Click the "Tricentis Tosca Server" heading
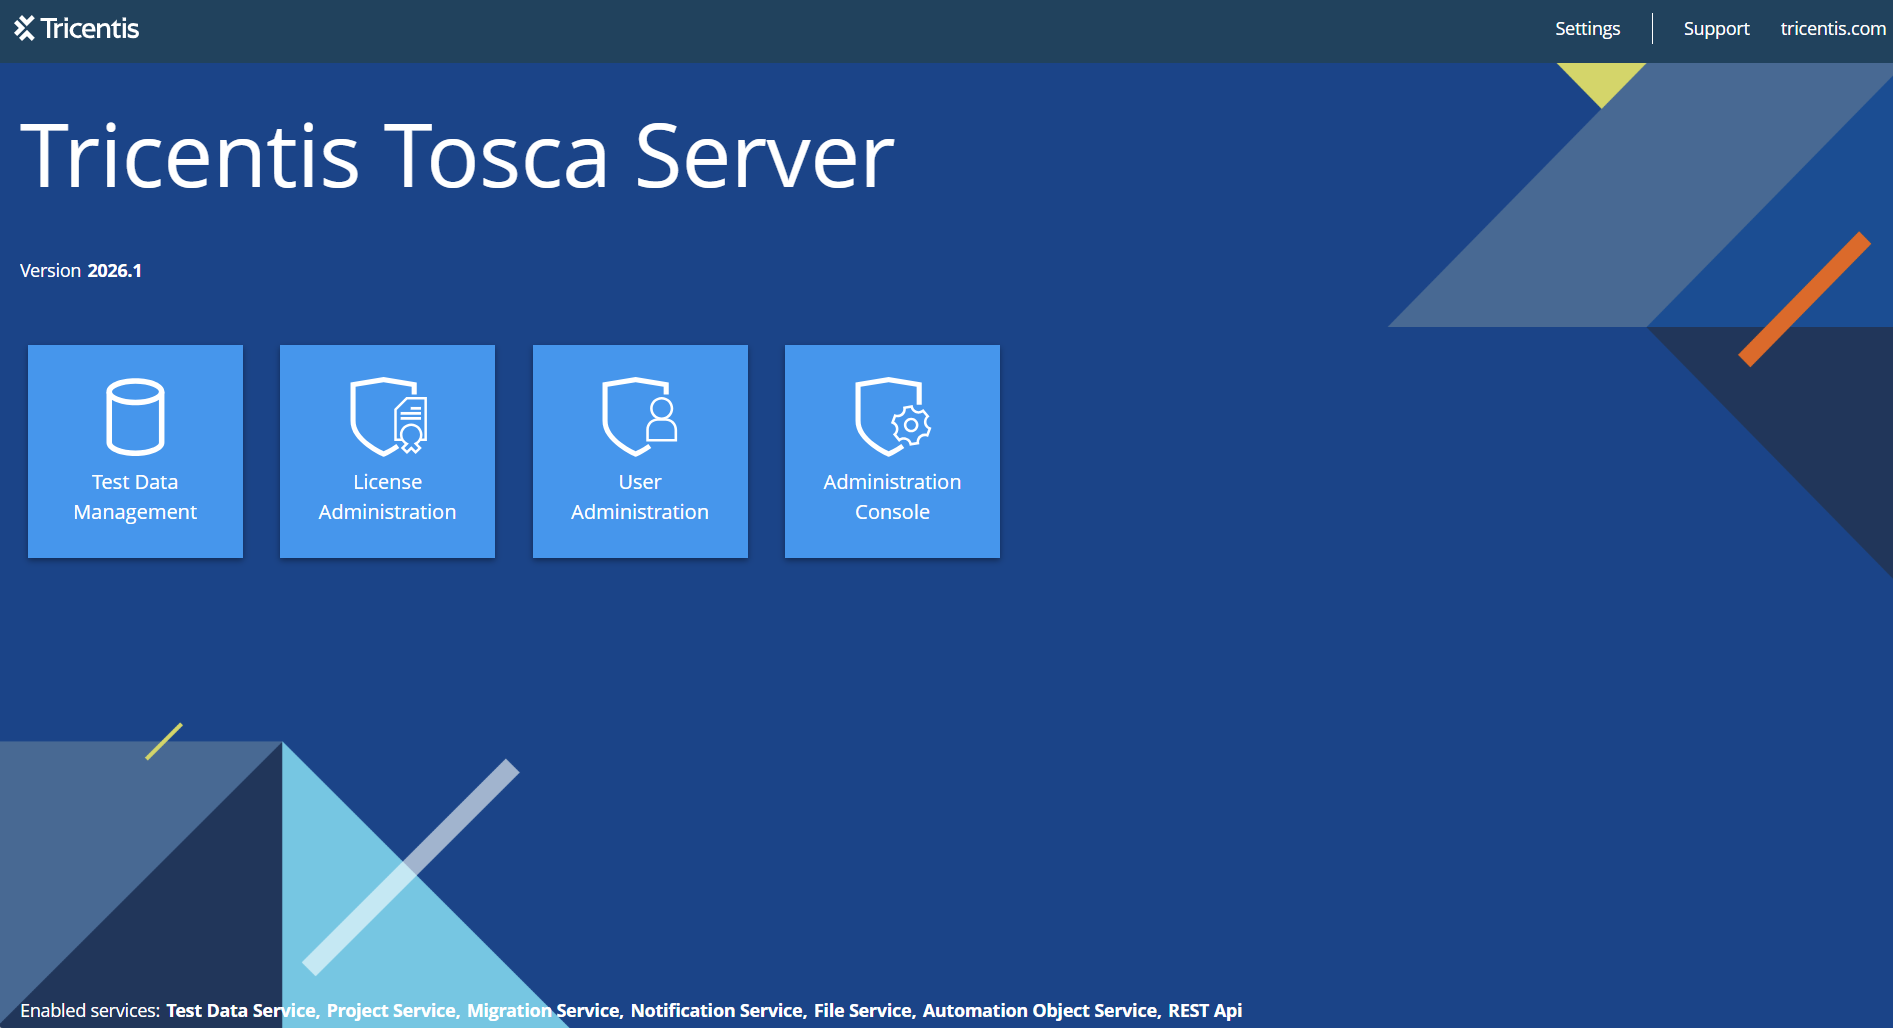This screenshot has width=1893, height=1028. coord(457,156)
